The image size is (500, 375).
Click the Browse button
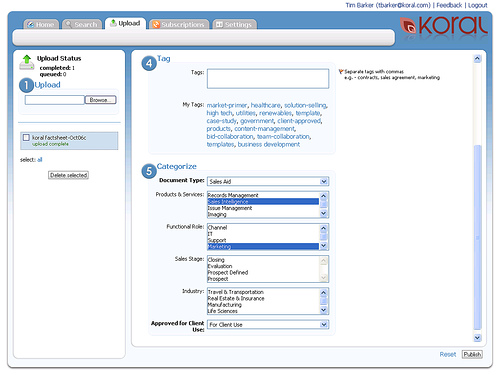[x=101, y=100]
